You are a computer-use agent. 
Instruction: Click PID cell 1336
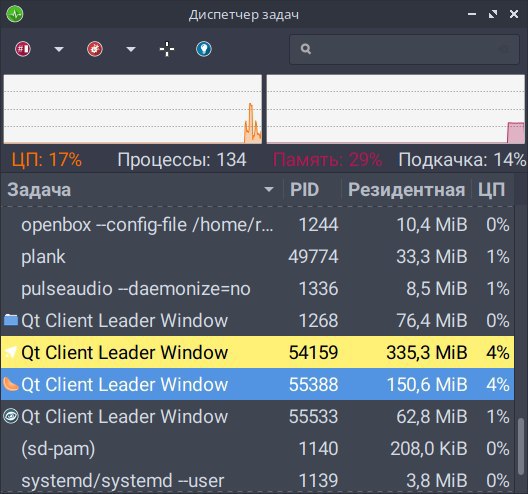pyautogui.click(x=319, y=289)
